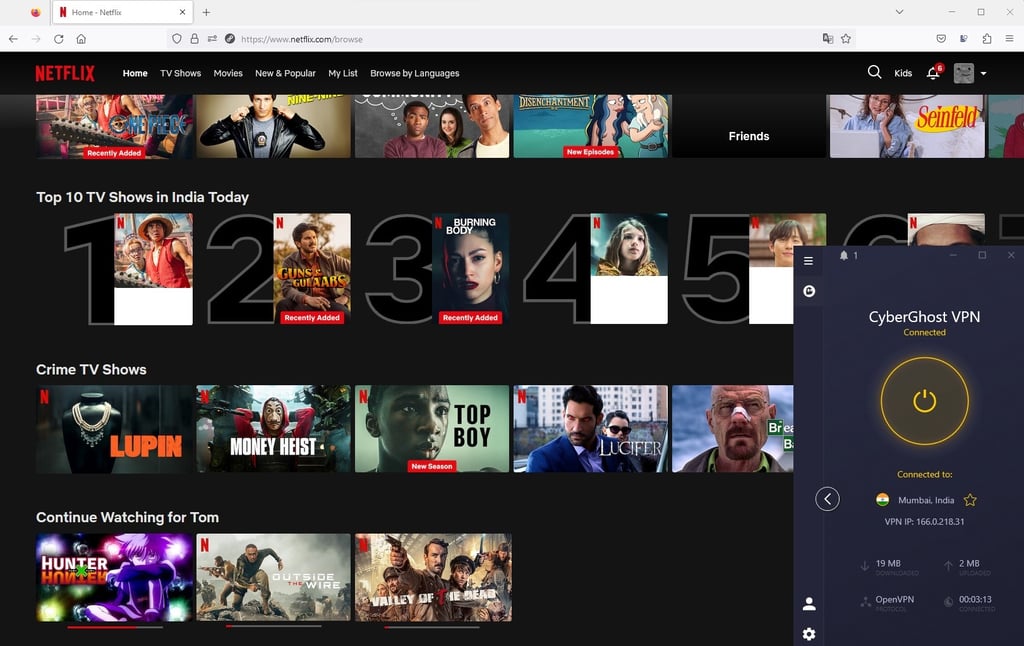Resume Valley of the Dead
This screenshot has height=646, width=1024.
pyautogui.click(x=433, y=577)
